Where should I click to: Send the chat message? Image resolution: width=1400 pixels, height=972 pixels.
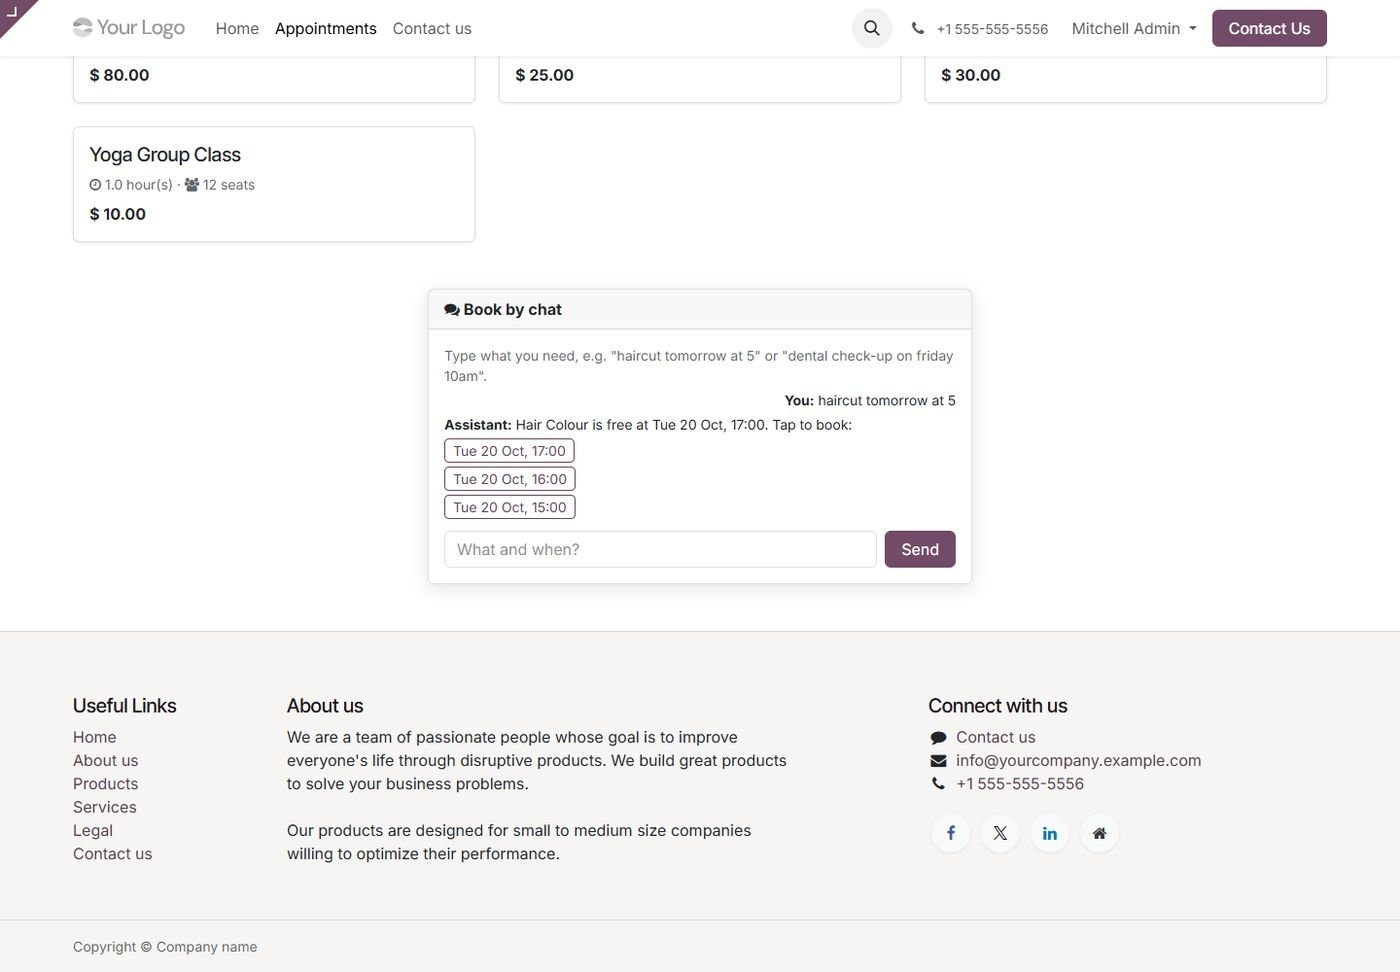click(x=920, y=549)
